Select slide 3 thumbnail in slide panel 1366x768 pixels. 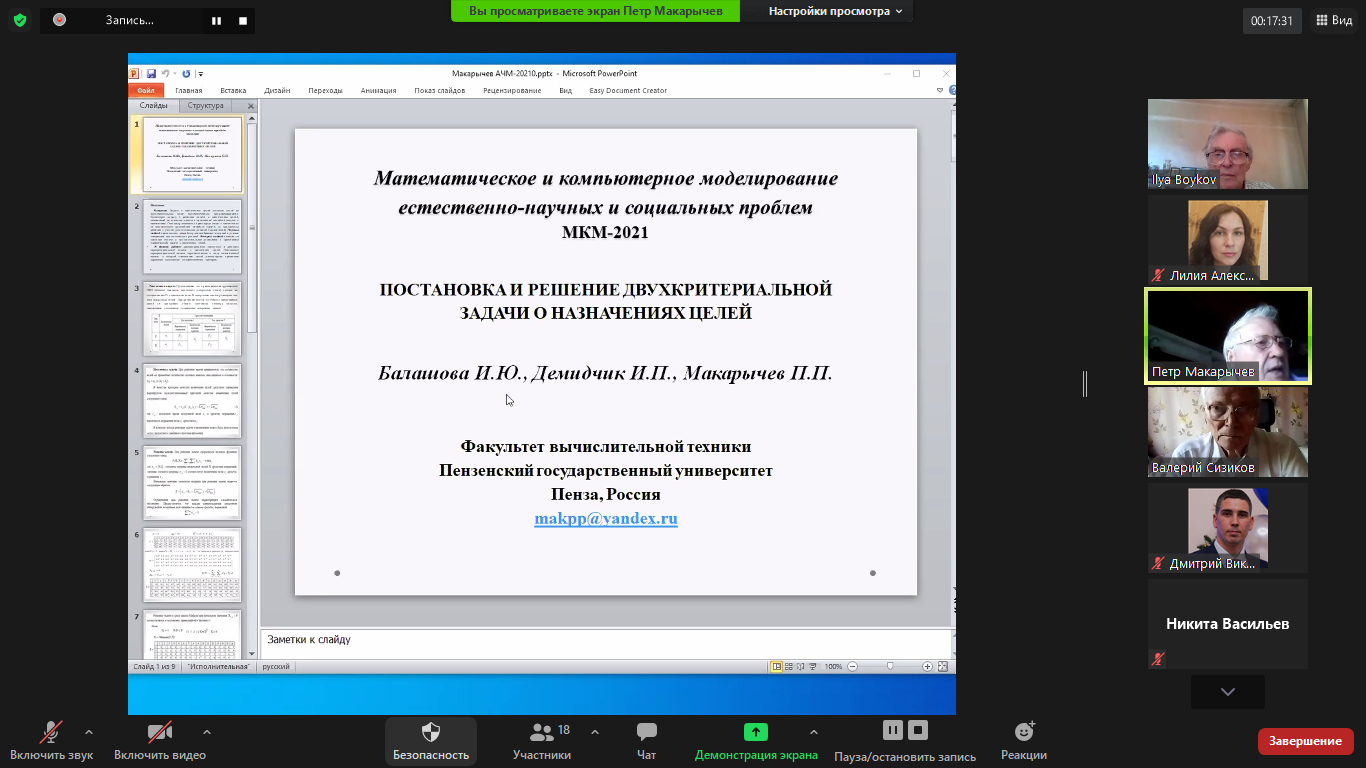pos(194,319)
